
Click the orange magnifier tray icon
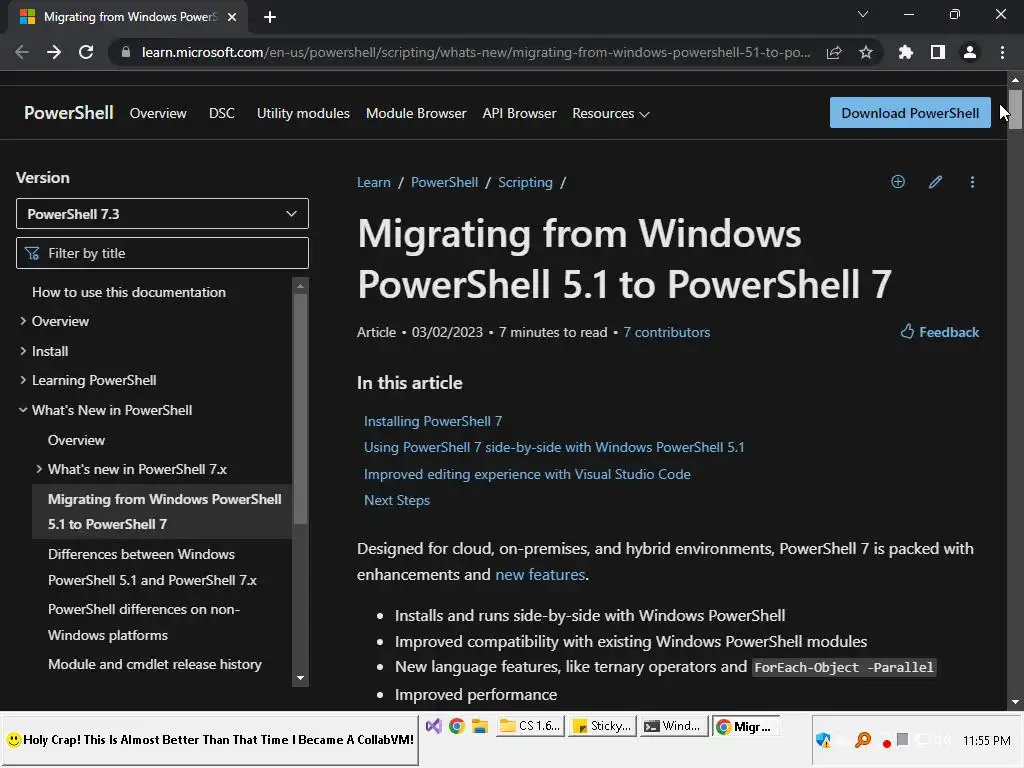[863, 740]
